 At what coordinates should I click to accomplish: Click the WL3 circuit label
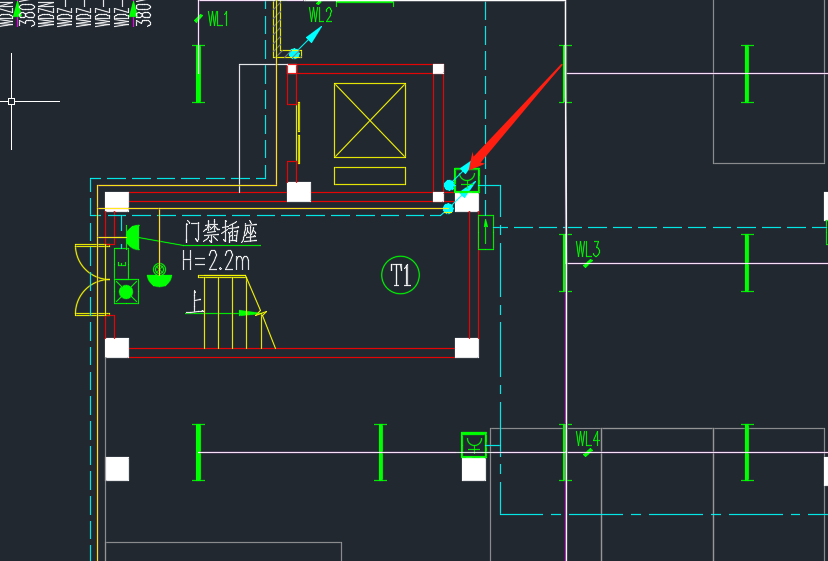(x=588, y=249)
